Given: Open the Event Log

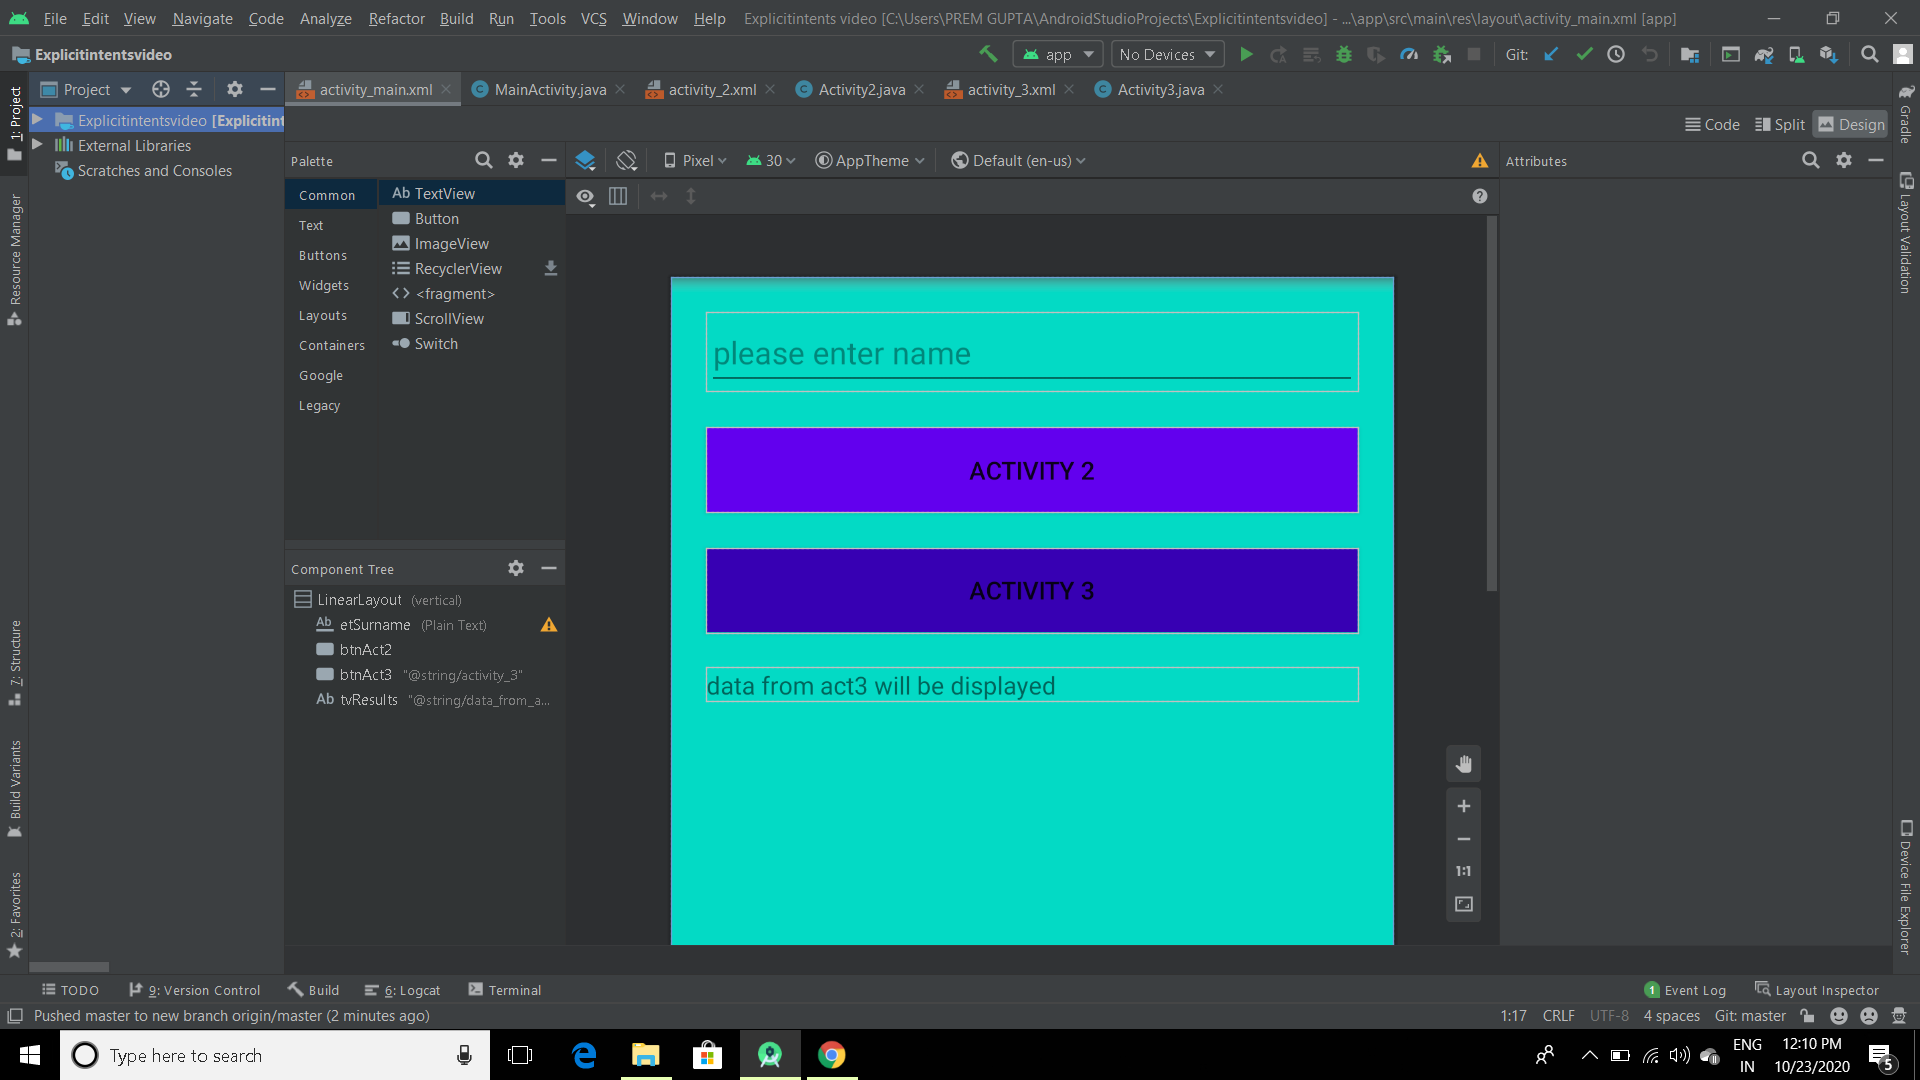Looking at the screenshot, I should click(1694, 989).
